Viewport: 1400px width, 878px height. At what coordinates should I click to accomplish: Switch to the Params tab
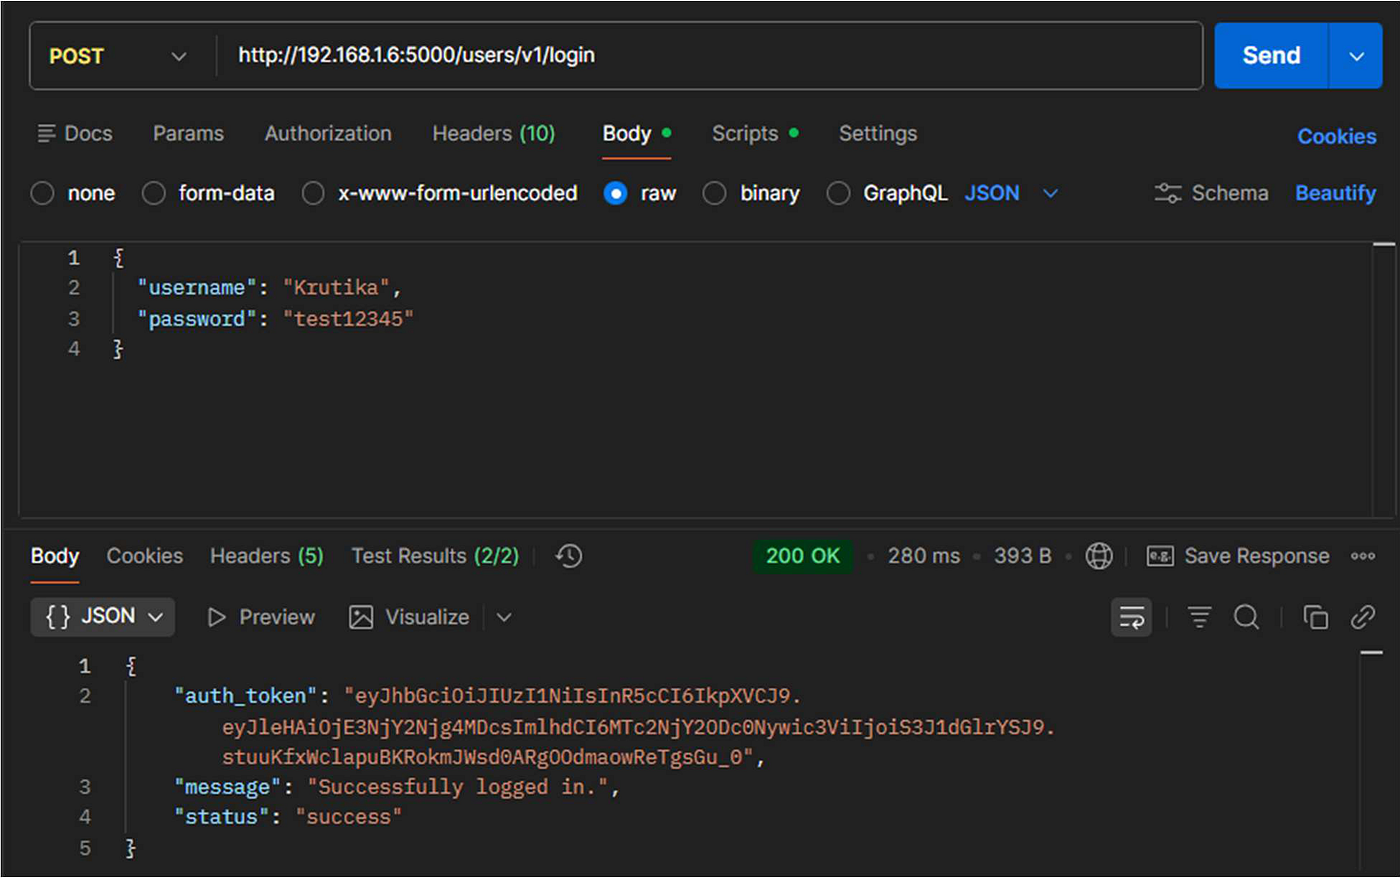click(x=188, y=133)
